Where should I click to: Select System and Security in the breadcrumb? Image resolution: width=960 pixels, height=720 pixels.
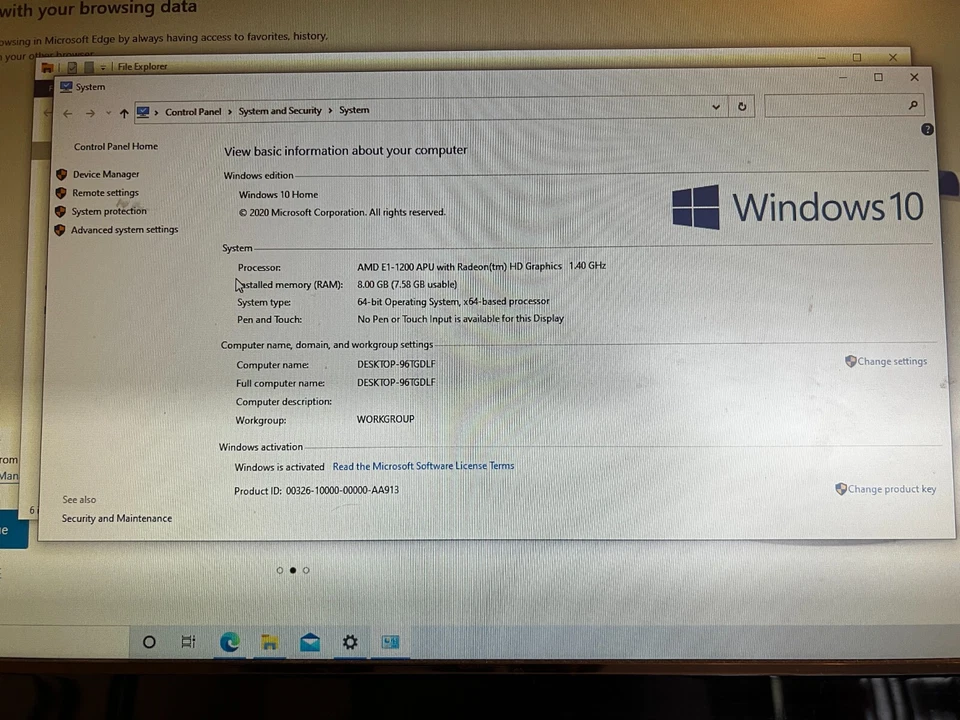[279, 111]
